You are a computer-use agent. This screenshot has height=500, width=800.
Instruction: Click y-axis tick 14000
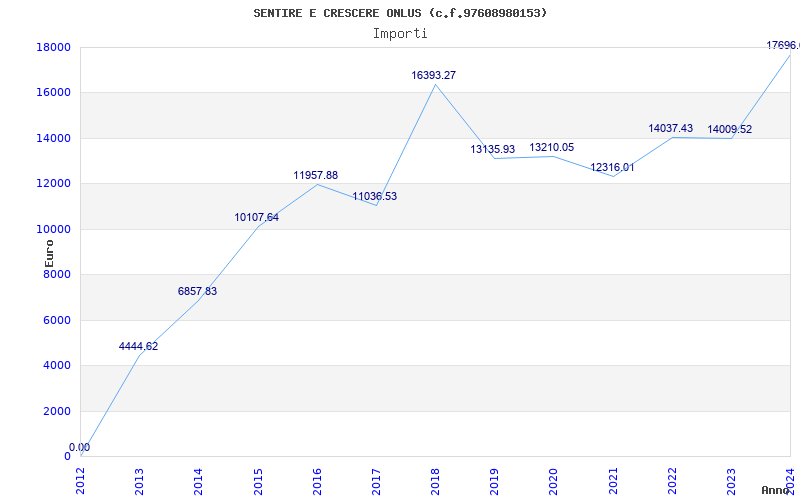(x=53, y=139)
